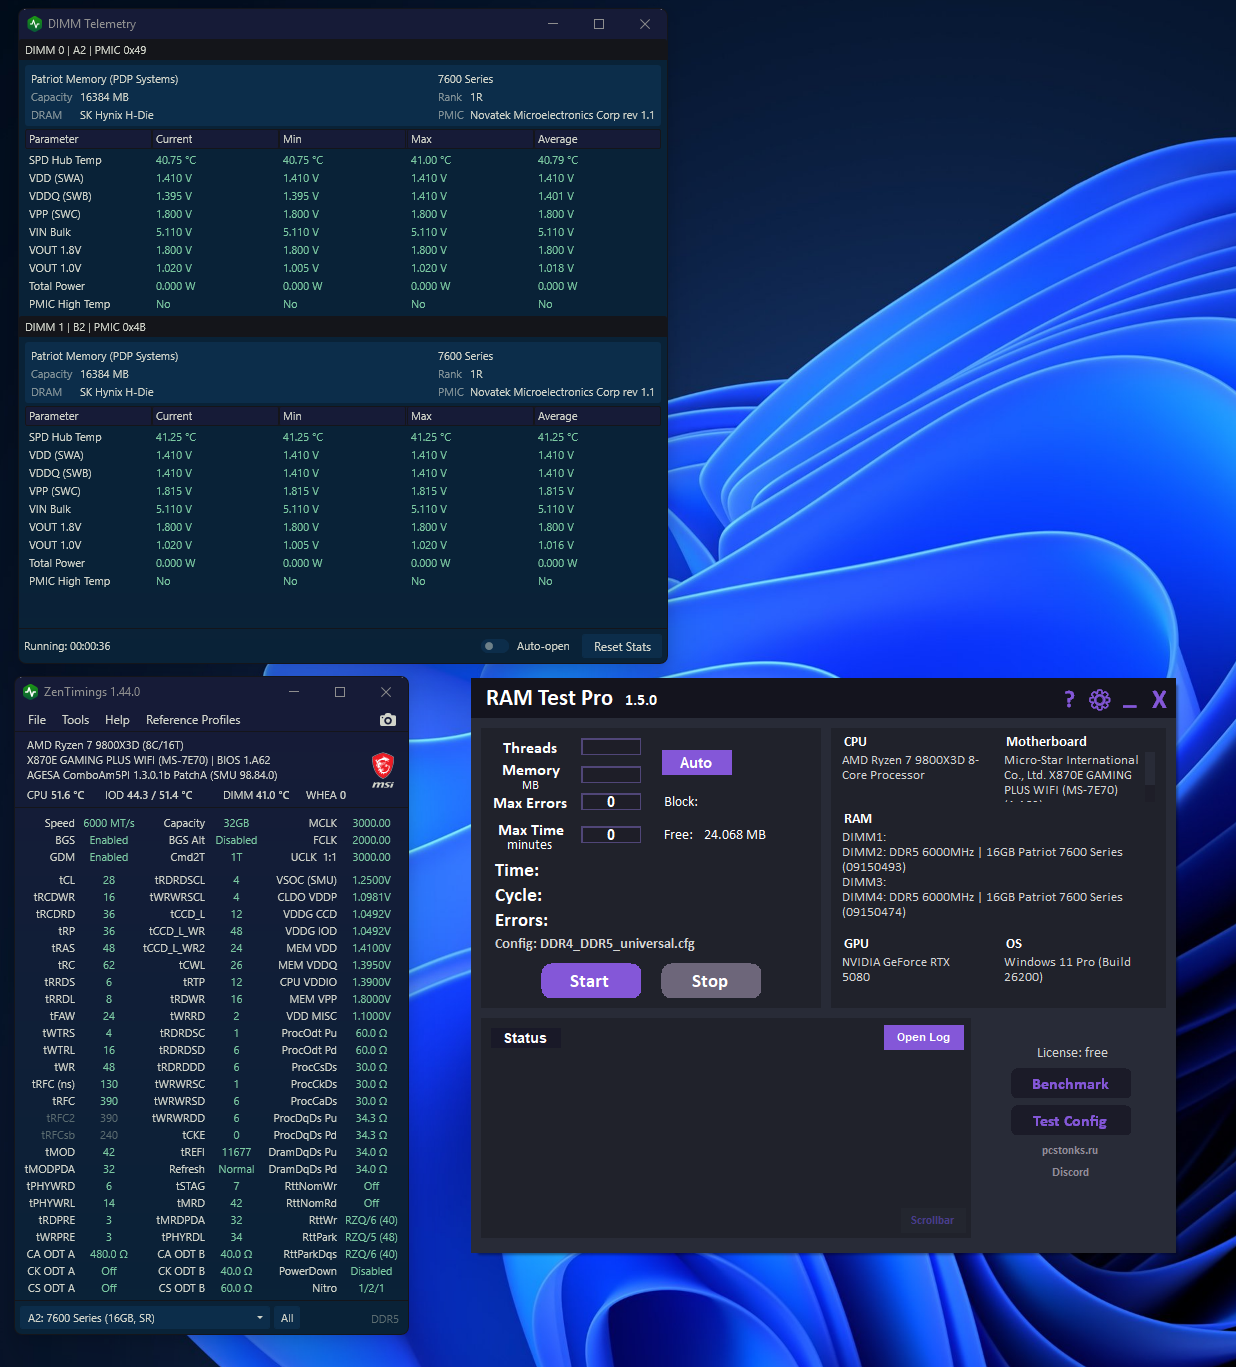
Task: Open the Discord link
Action: [1070, 1172]
